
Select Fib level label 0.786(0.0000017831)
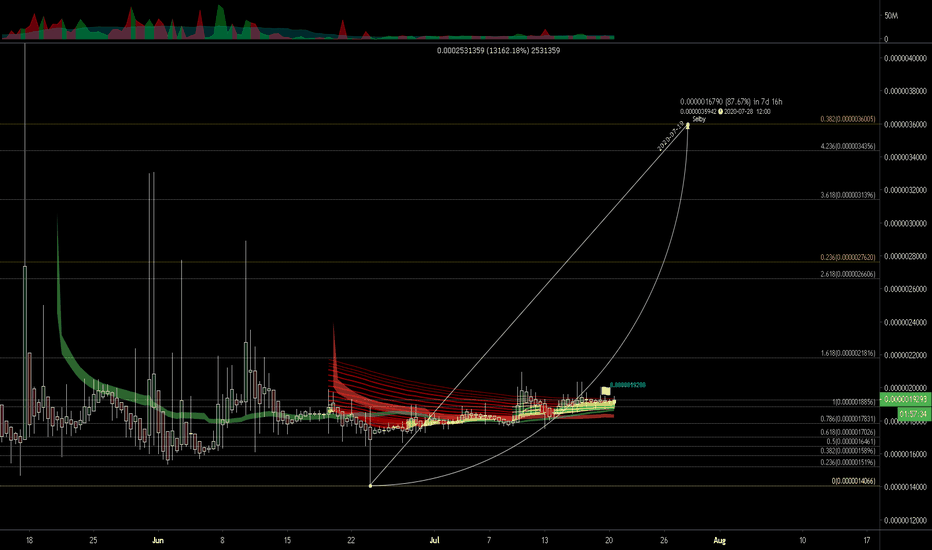(x=848, y=419)
